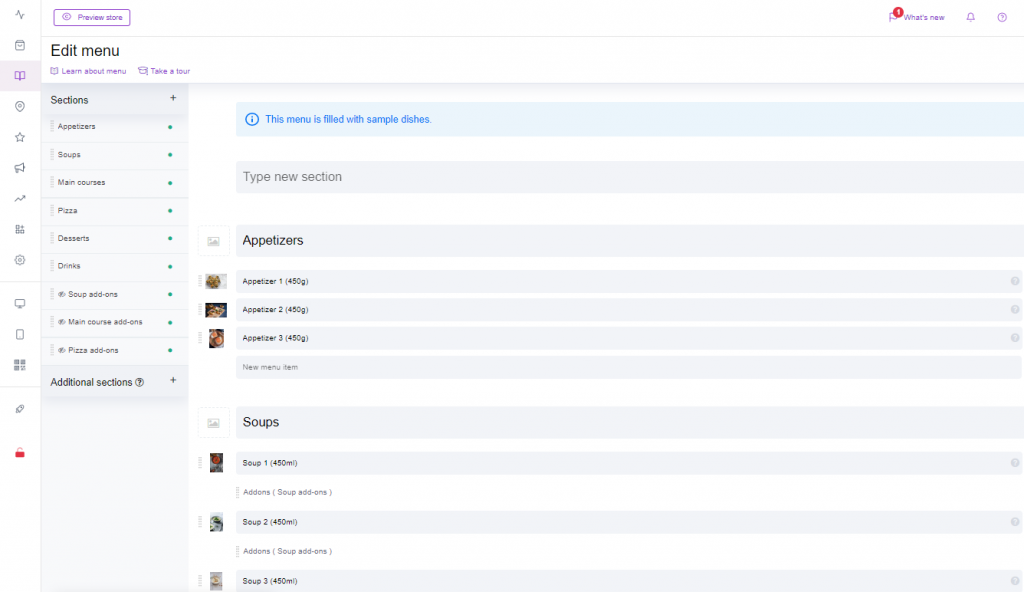
Task: Select Desserts in Sections list
Action: tap(74, 239)
